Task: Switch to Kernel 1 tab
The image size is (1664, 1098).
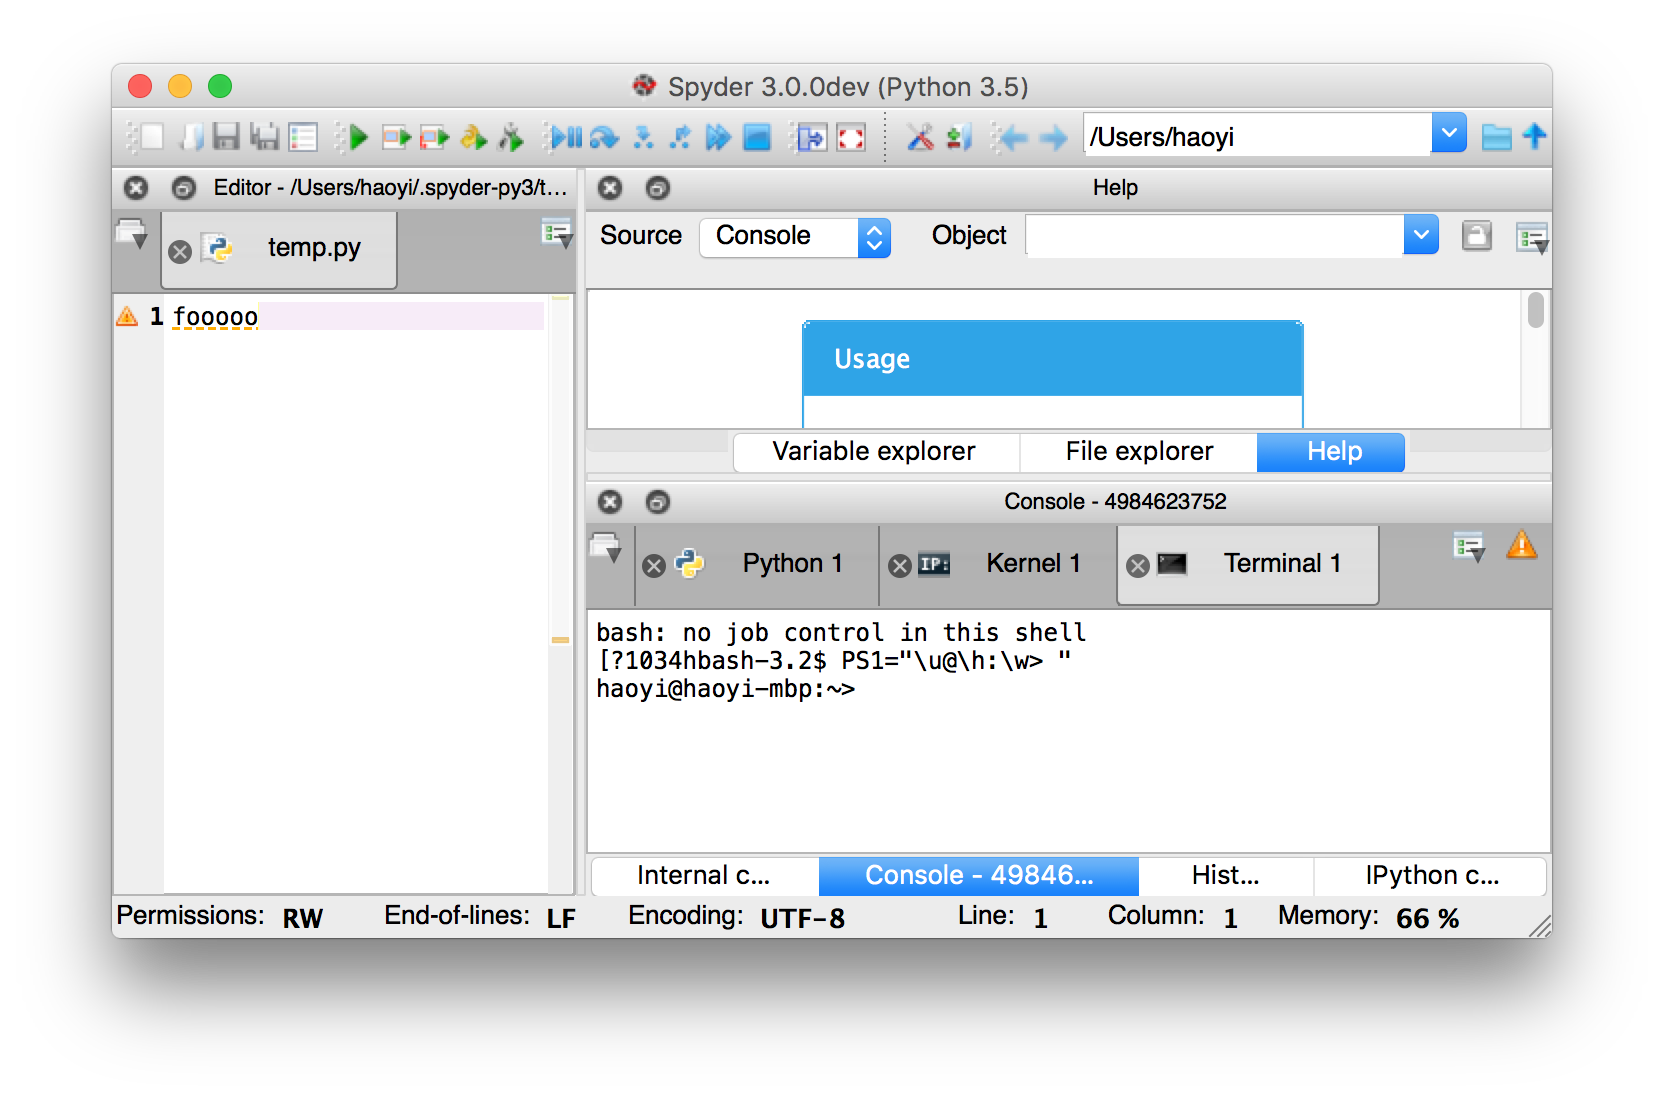Action: click(x=998, y=565)
